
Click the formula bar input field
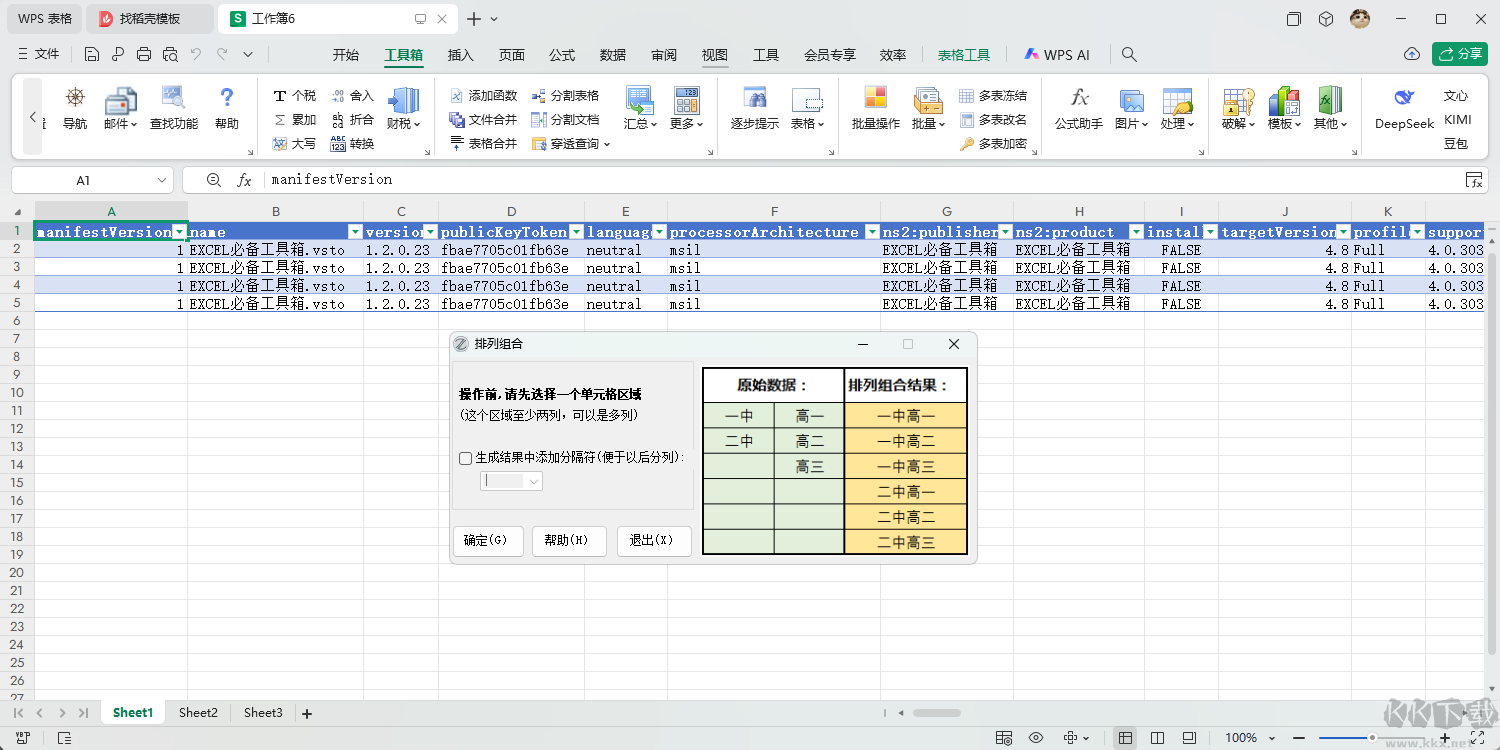(863, 180)
